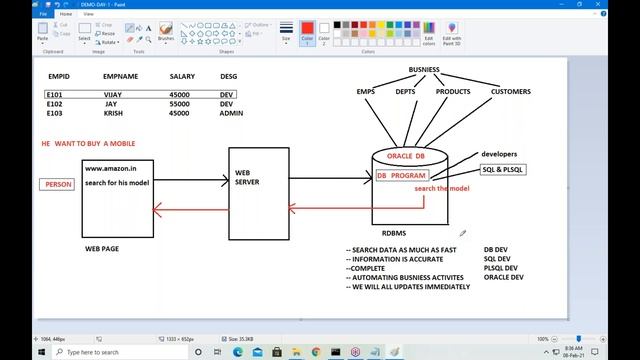This screenshot has height=360, width=640.
Task: Click the zoom out minus button
Action: (554, 339)
